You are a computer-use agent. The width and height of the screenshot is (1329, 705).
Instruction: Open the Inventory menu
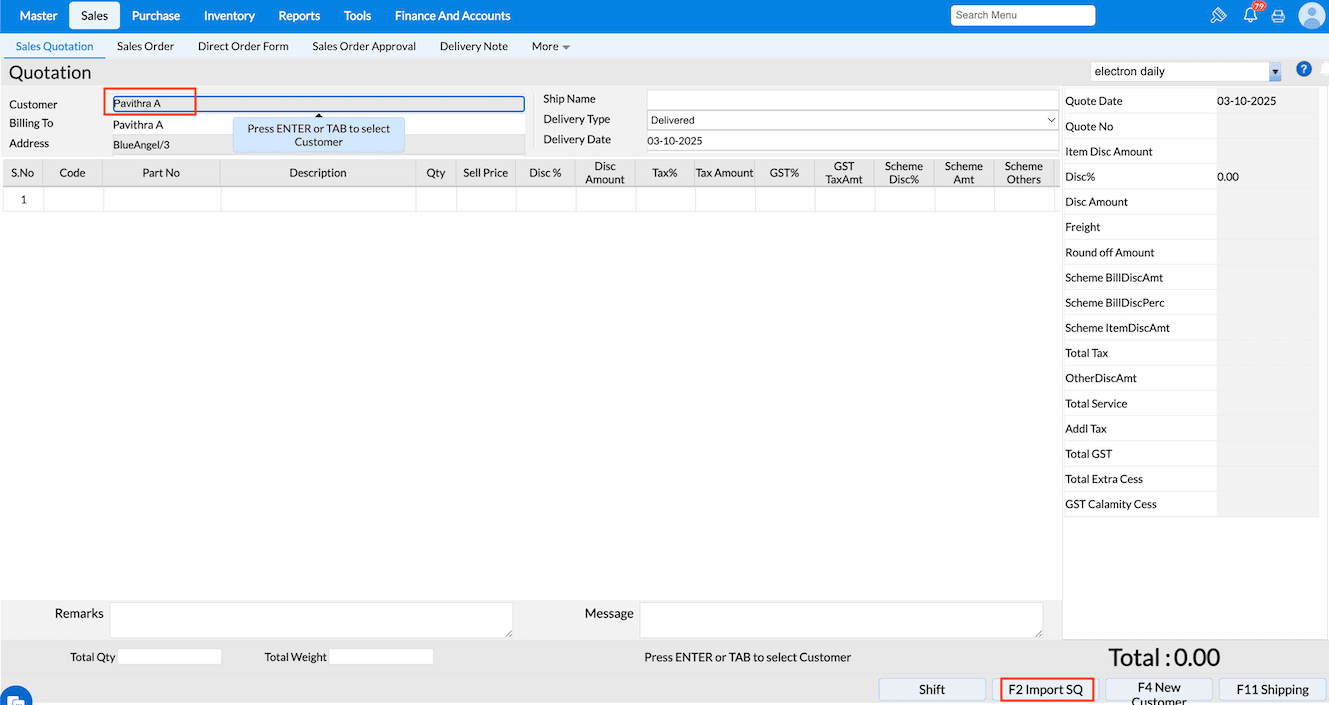click(x=229, y=15)
